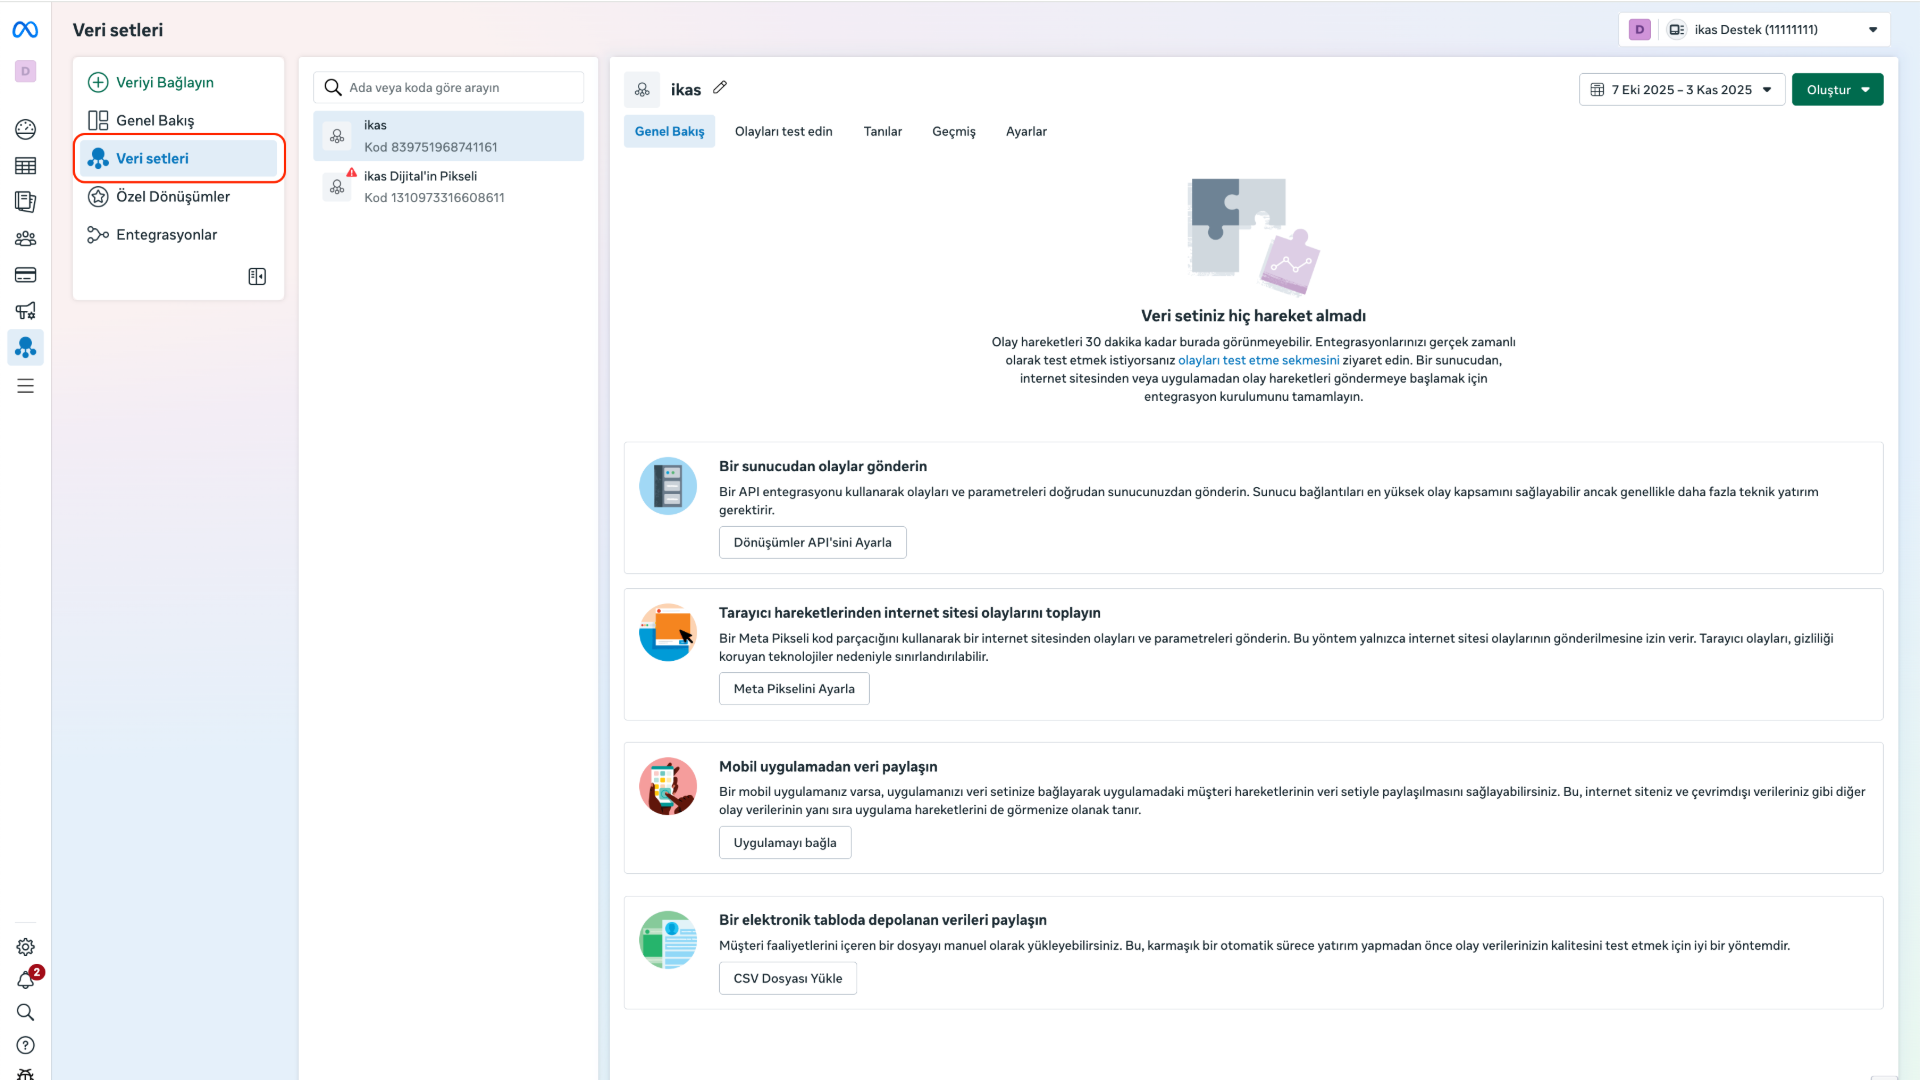Screen dimensions: 1920x1080
Task: Click the CSV Dosyası Yükle button
Action: tap(788, 979)
